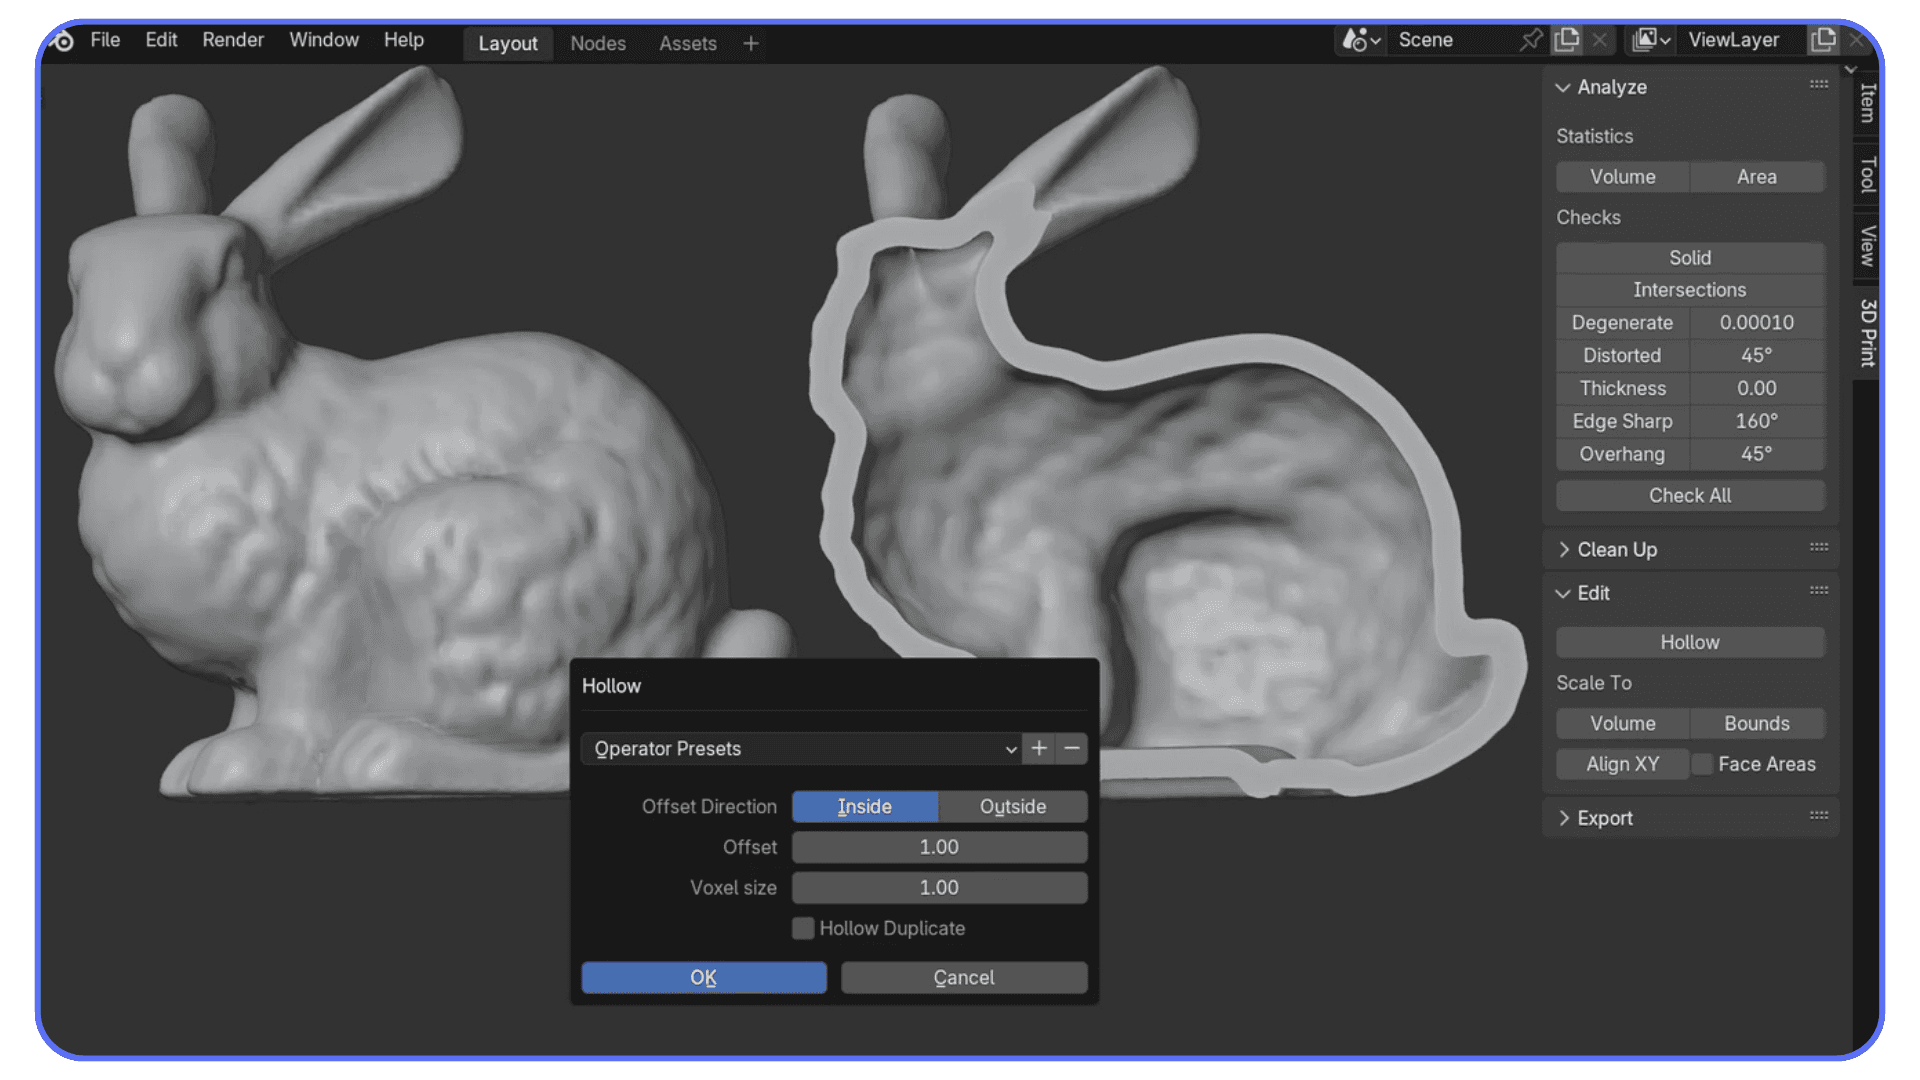Toggle the Face Areas checkbox
This screenshot has height=1080, width=1920.
(1702, 764)
